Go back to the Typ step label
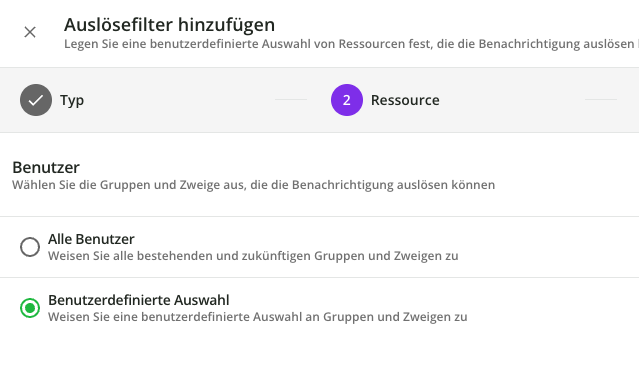The image size is (639, 386). [72, 100]
